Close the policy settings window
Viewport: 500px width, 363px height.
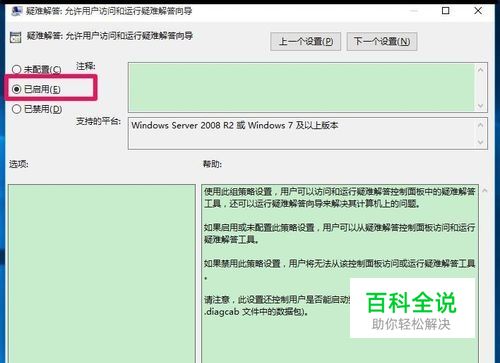(478, 11)
